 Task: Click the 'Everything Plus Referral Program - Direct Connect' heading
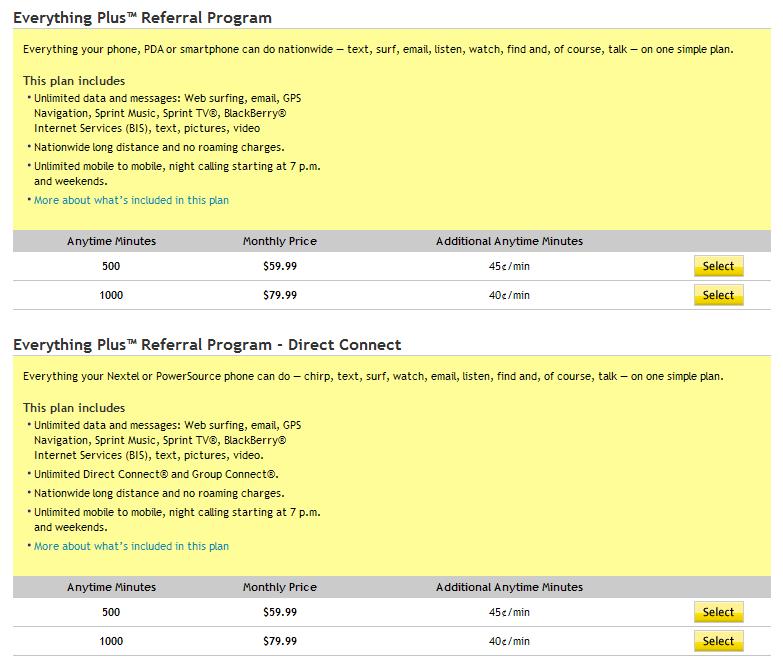[207, 345]
